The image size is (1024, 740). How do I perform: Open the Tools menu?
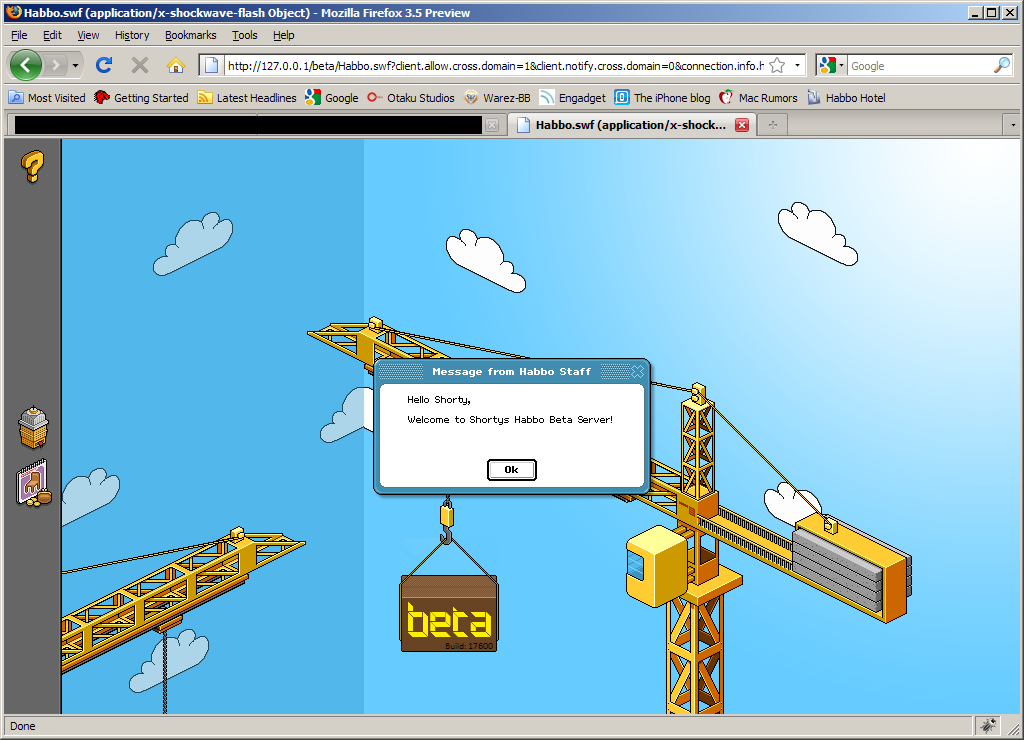[x=245, y=35]
